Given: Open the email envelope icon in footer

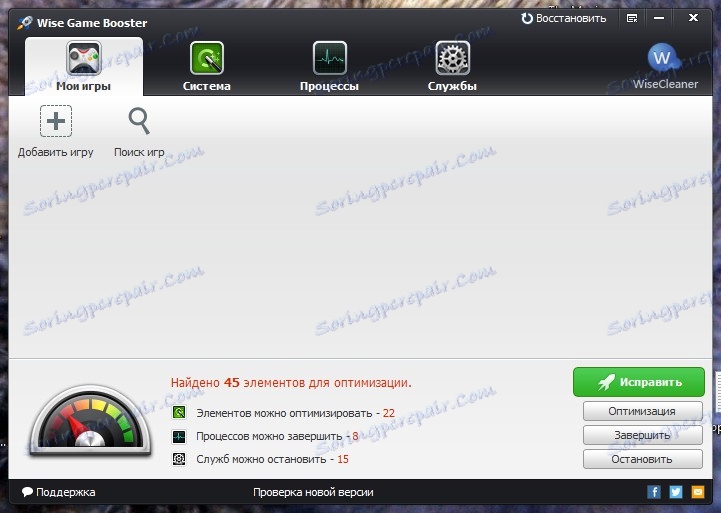Looking at the screenshot, I should click(x=698, y=492).
